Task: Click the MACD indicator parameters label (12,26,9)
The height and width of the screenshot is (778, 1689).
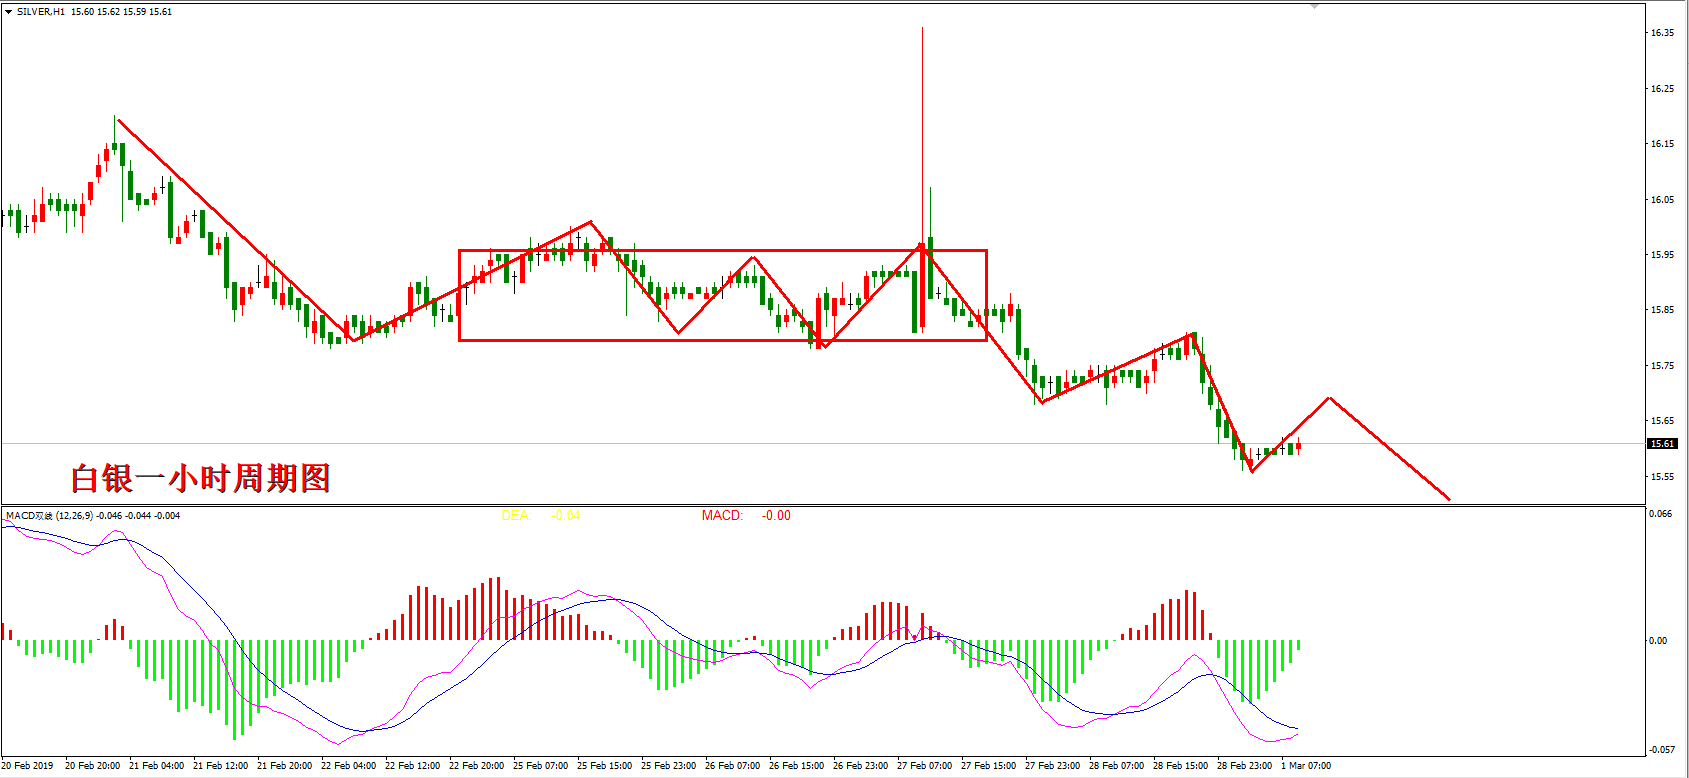Action: click(75, 516)
